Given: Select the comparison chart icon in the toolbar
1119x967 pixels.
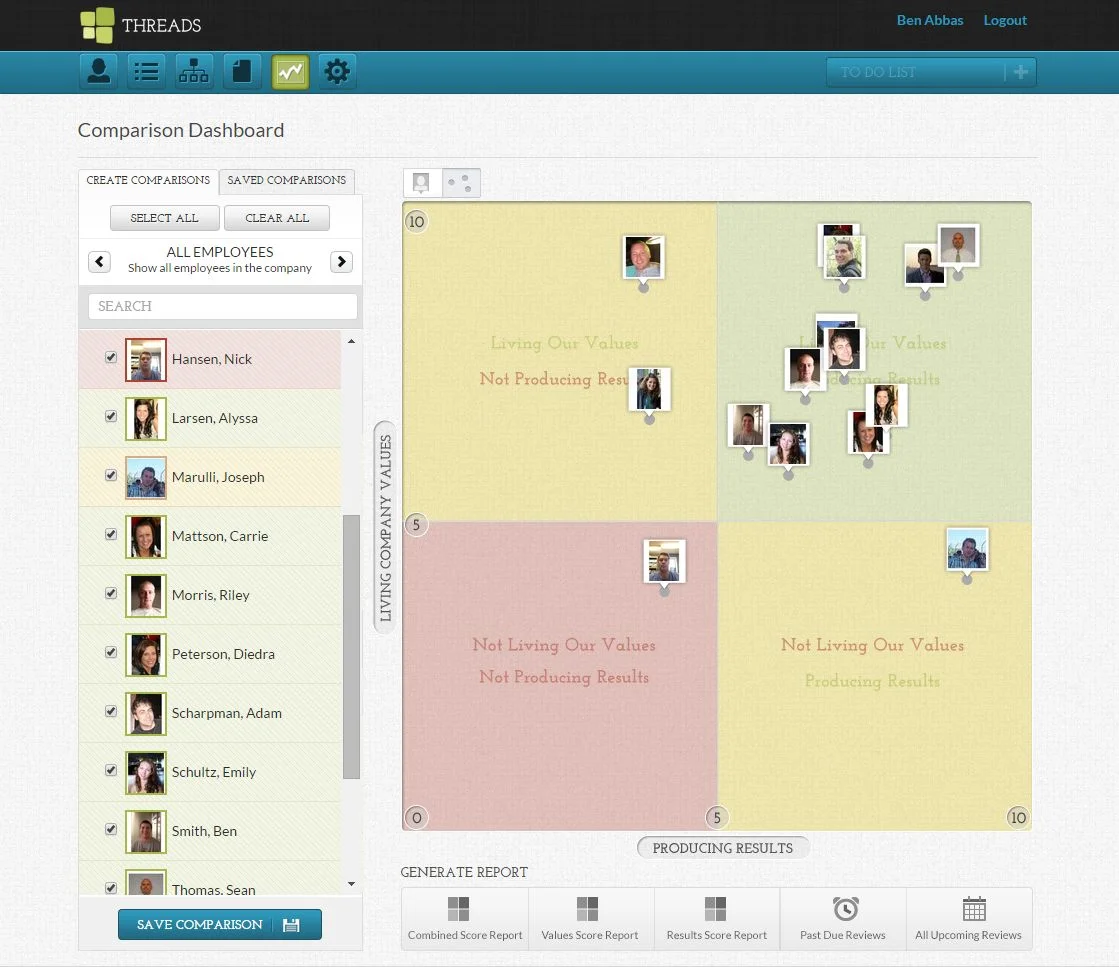Looking at the screenshot, I should click(290, 71).
